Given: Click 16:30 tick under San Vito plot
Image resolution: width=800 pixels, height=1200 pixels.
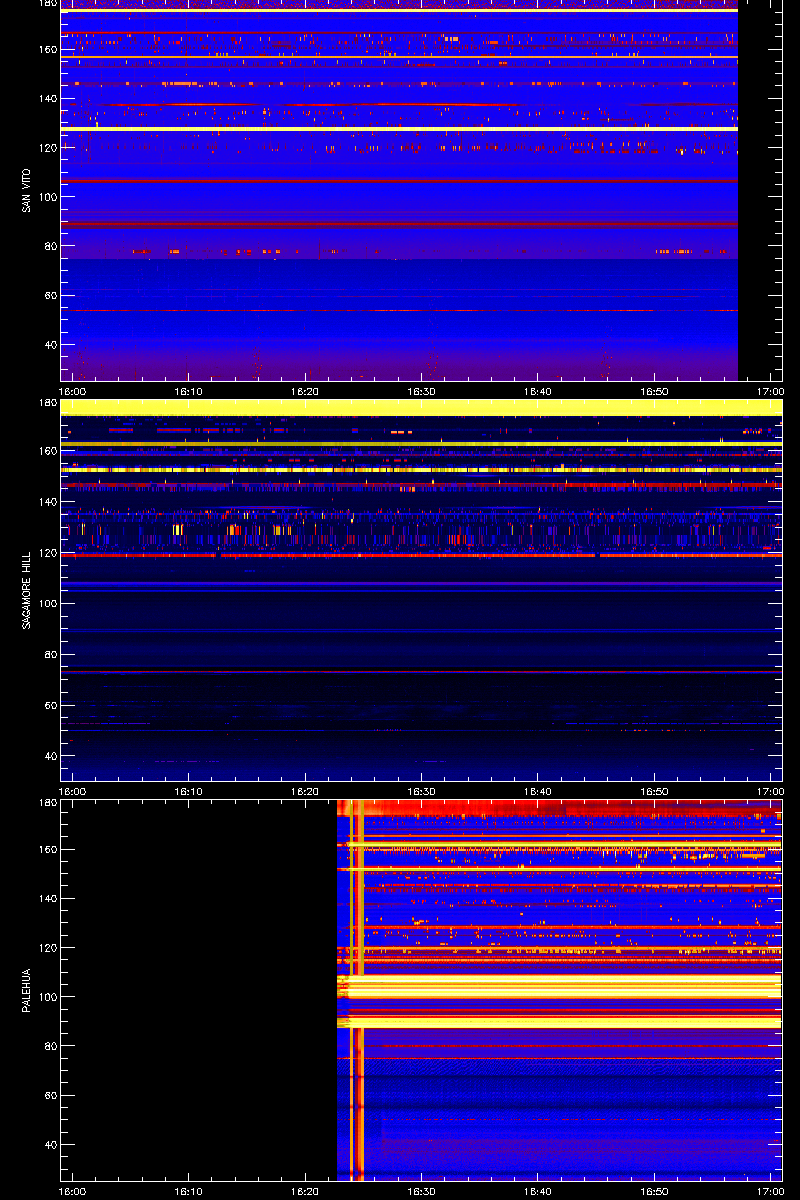Looking at the screenshot, I should [421, 391].
